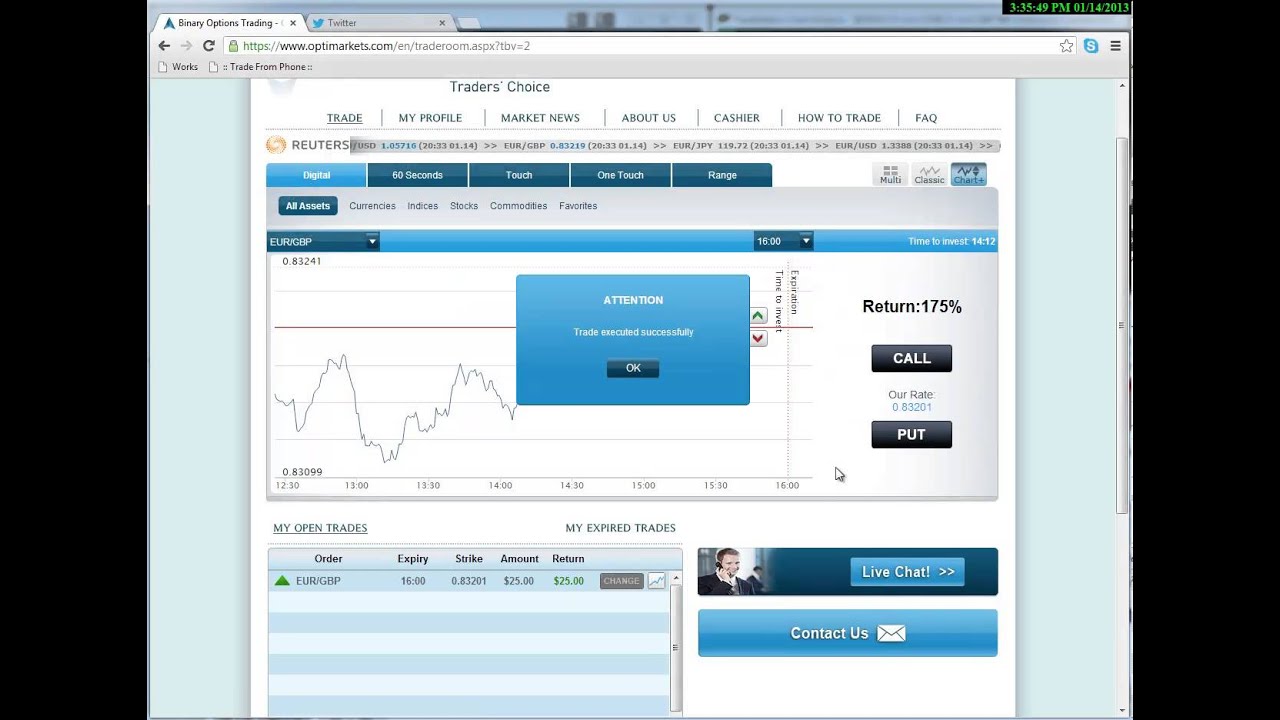
Task: Open CASHIER menu item
Action: point(737,118)
